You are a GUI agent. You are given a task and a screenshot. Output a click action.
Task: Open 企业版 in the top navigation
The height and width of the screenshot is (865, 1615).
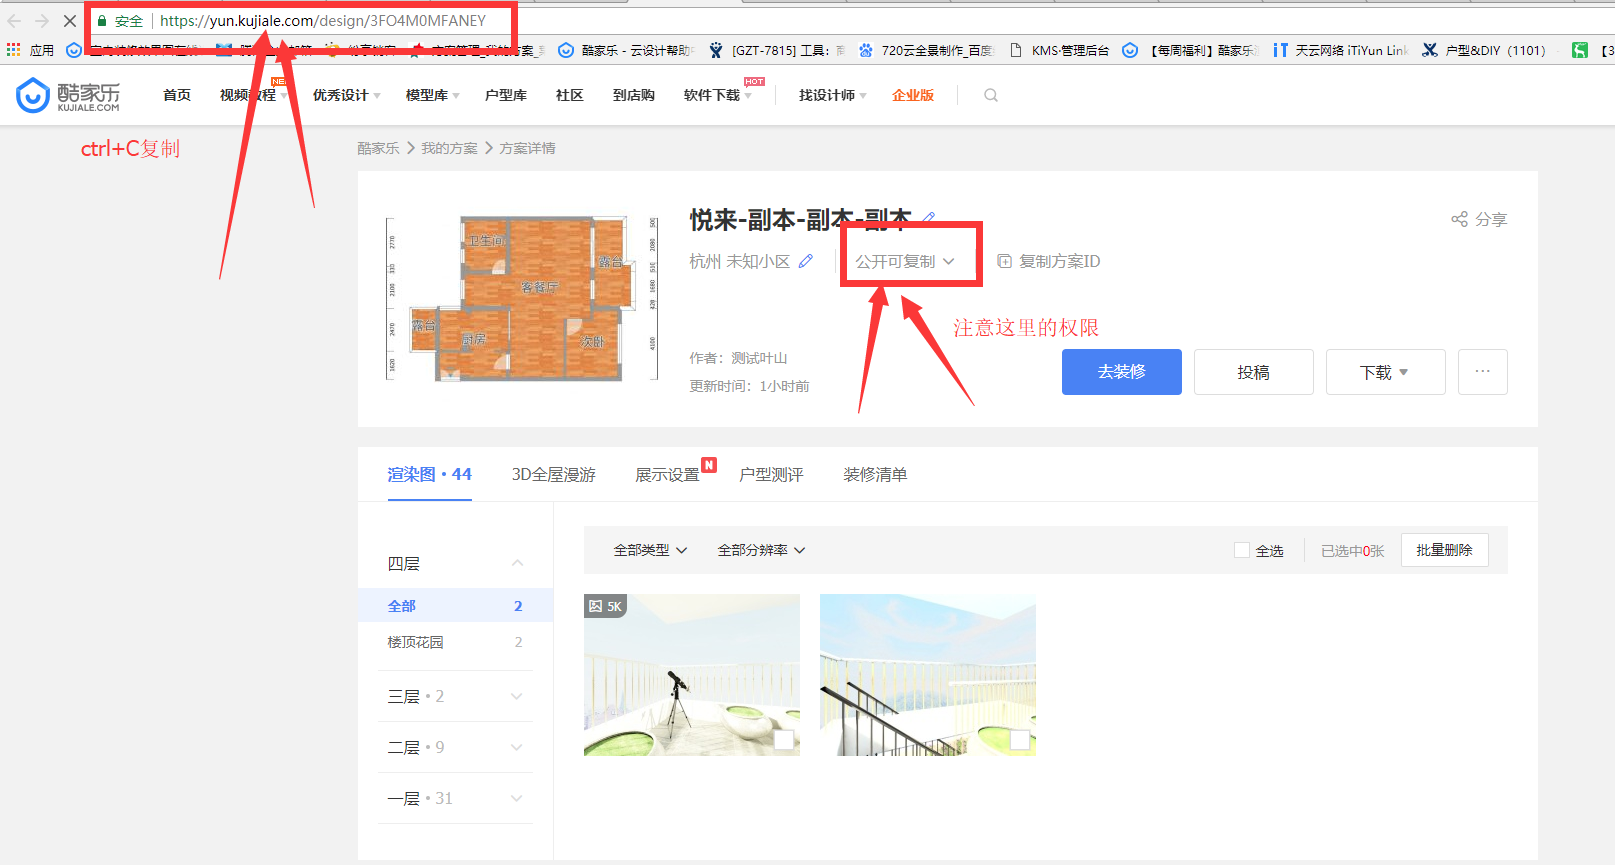pos(913,95)
